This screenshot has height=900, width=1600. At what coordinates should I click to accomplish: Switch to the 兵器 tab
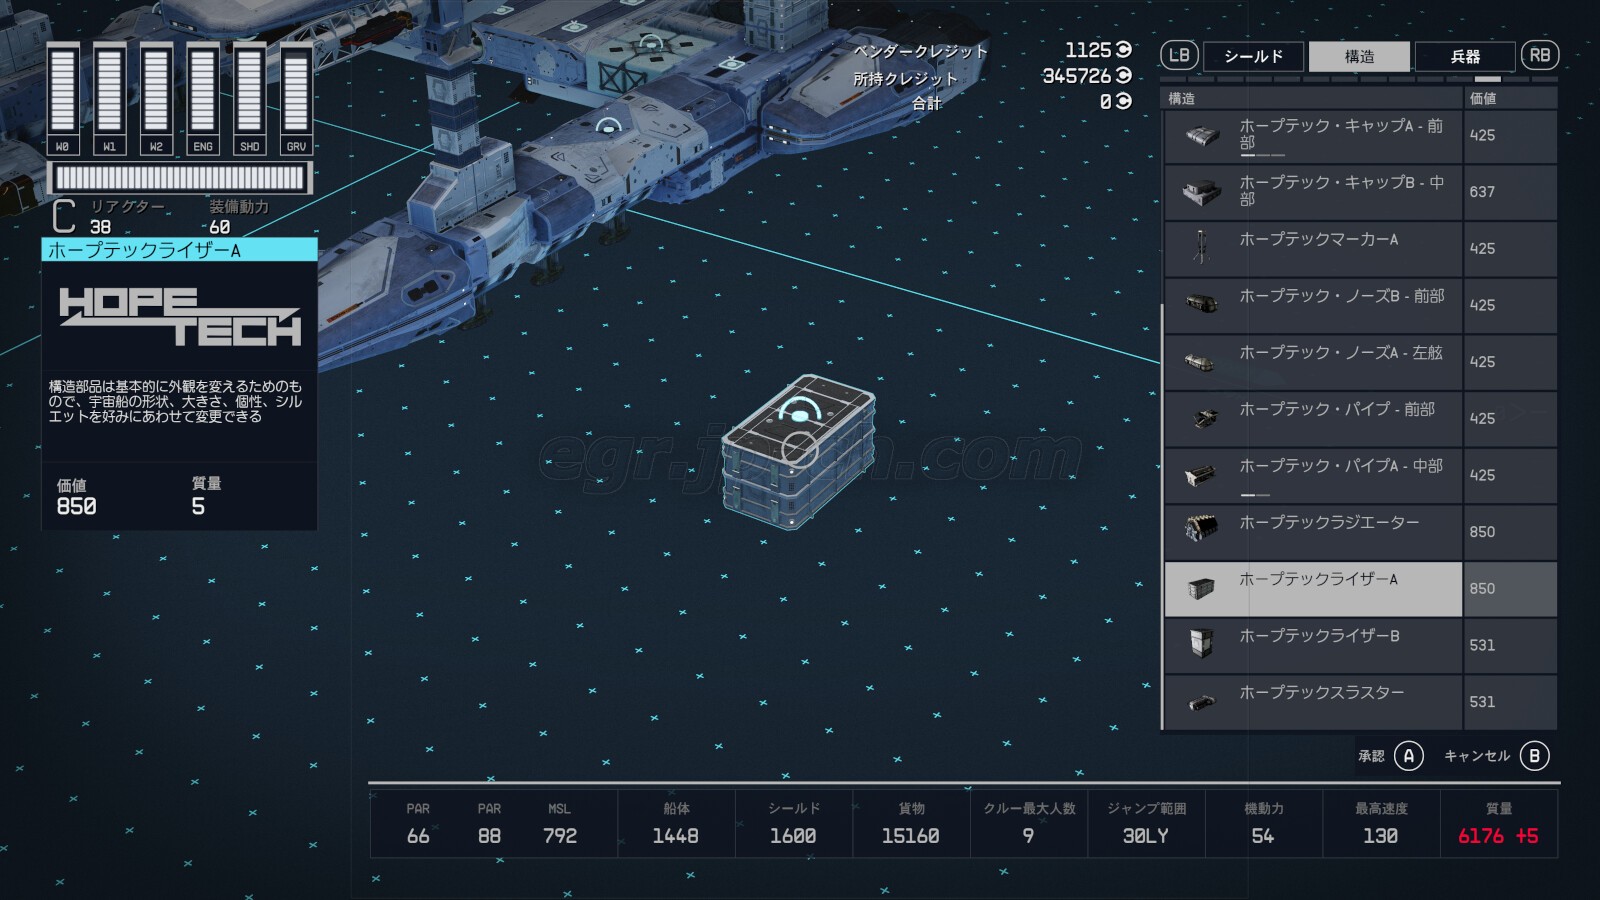click(1465, 57)
